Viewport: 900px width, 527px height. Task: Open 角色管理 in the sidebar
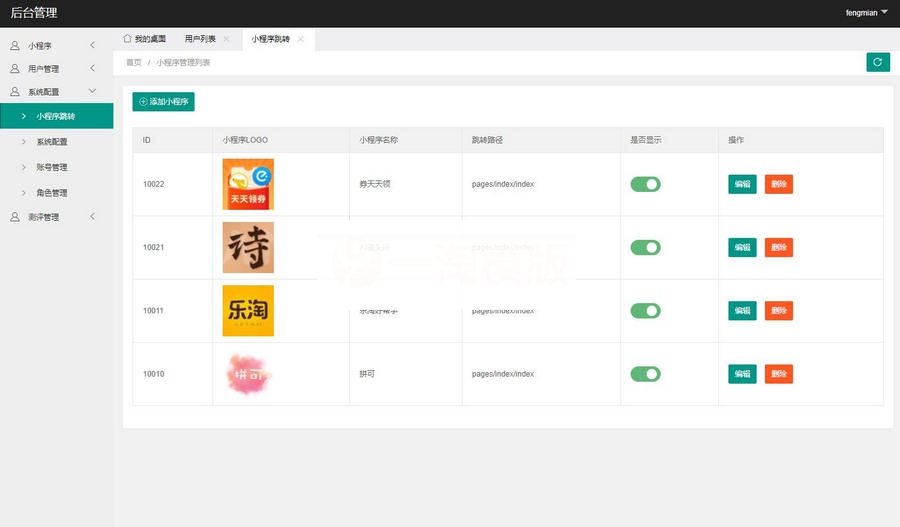tap(52, 192)
